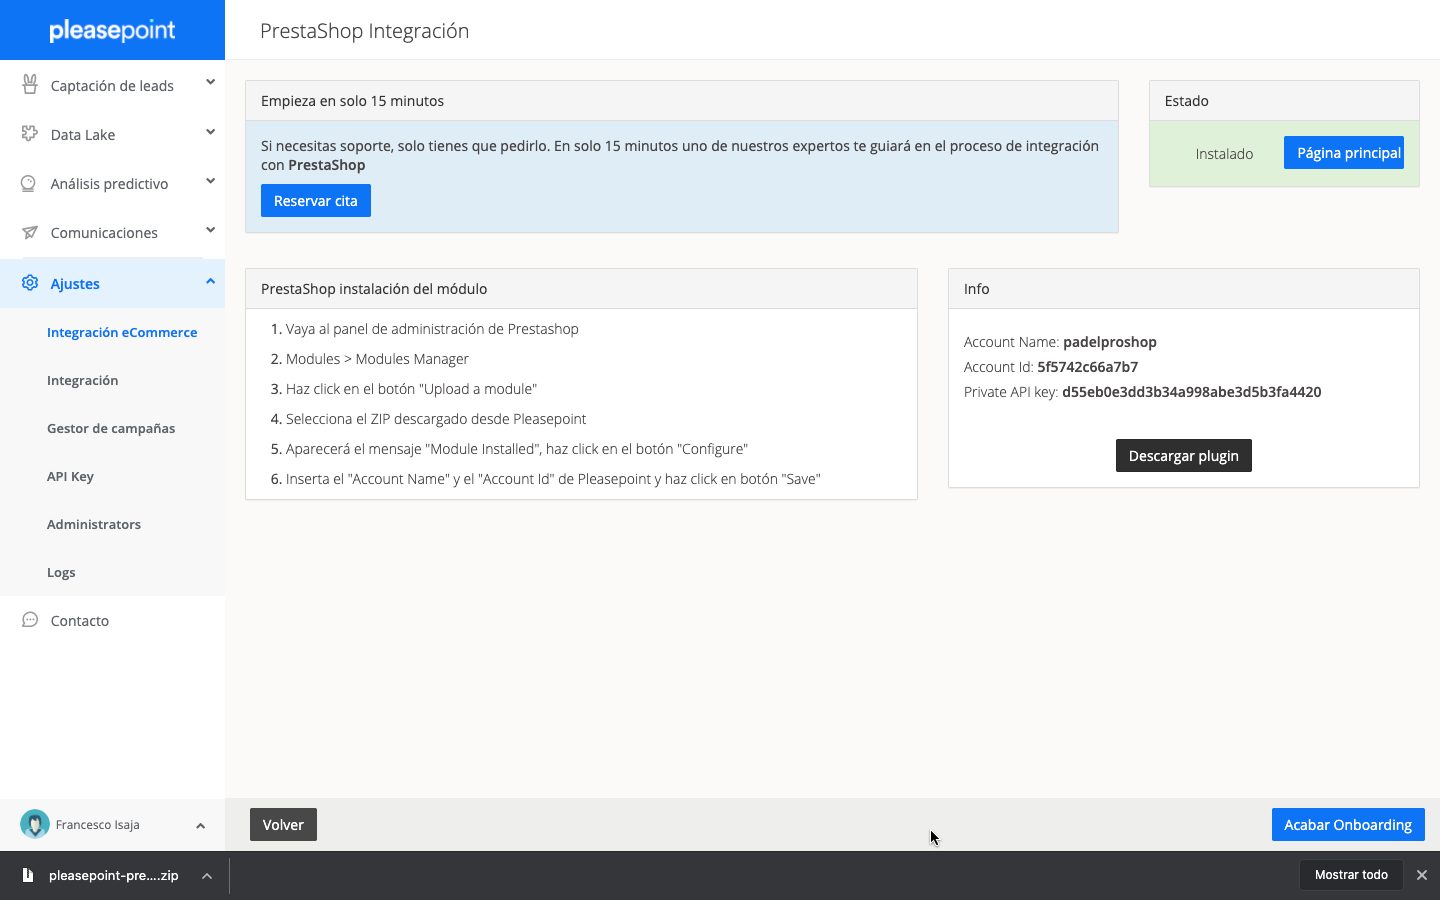Screen dimensions: 1440x900
Task: Click the downloaded zip file icon
Action: pyautogui.click(x=28, y=875)
